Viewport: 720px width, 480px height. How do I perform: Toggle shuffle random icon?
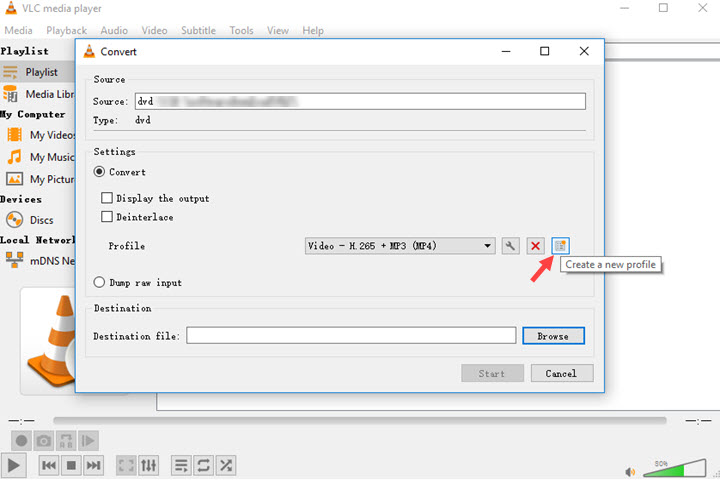[226, 465]
